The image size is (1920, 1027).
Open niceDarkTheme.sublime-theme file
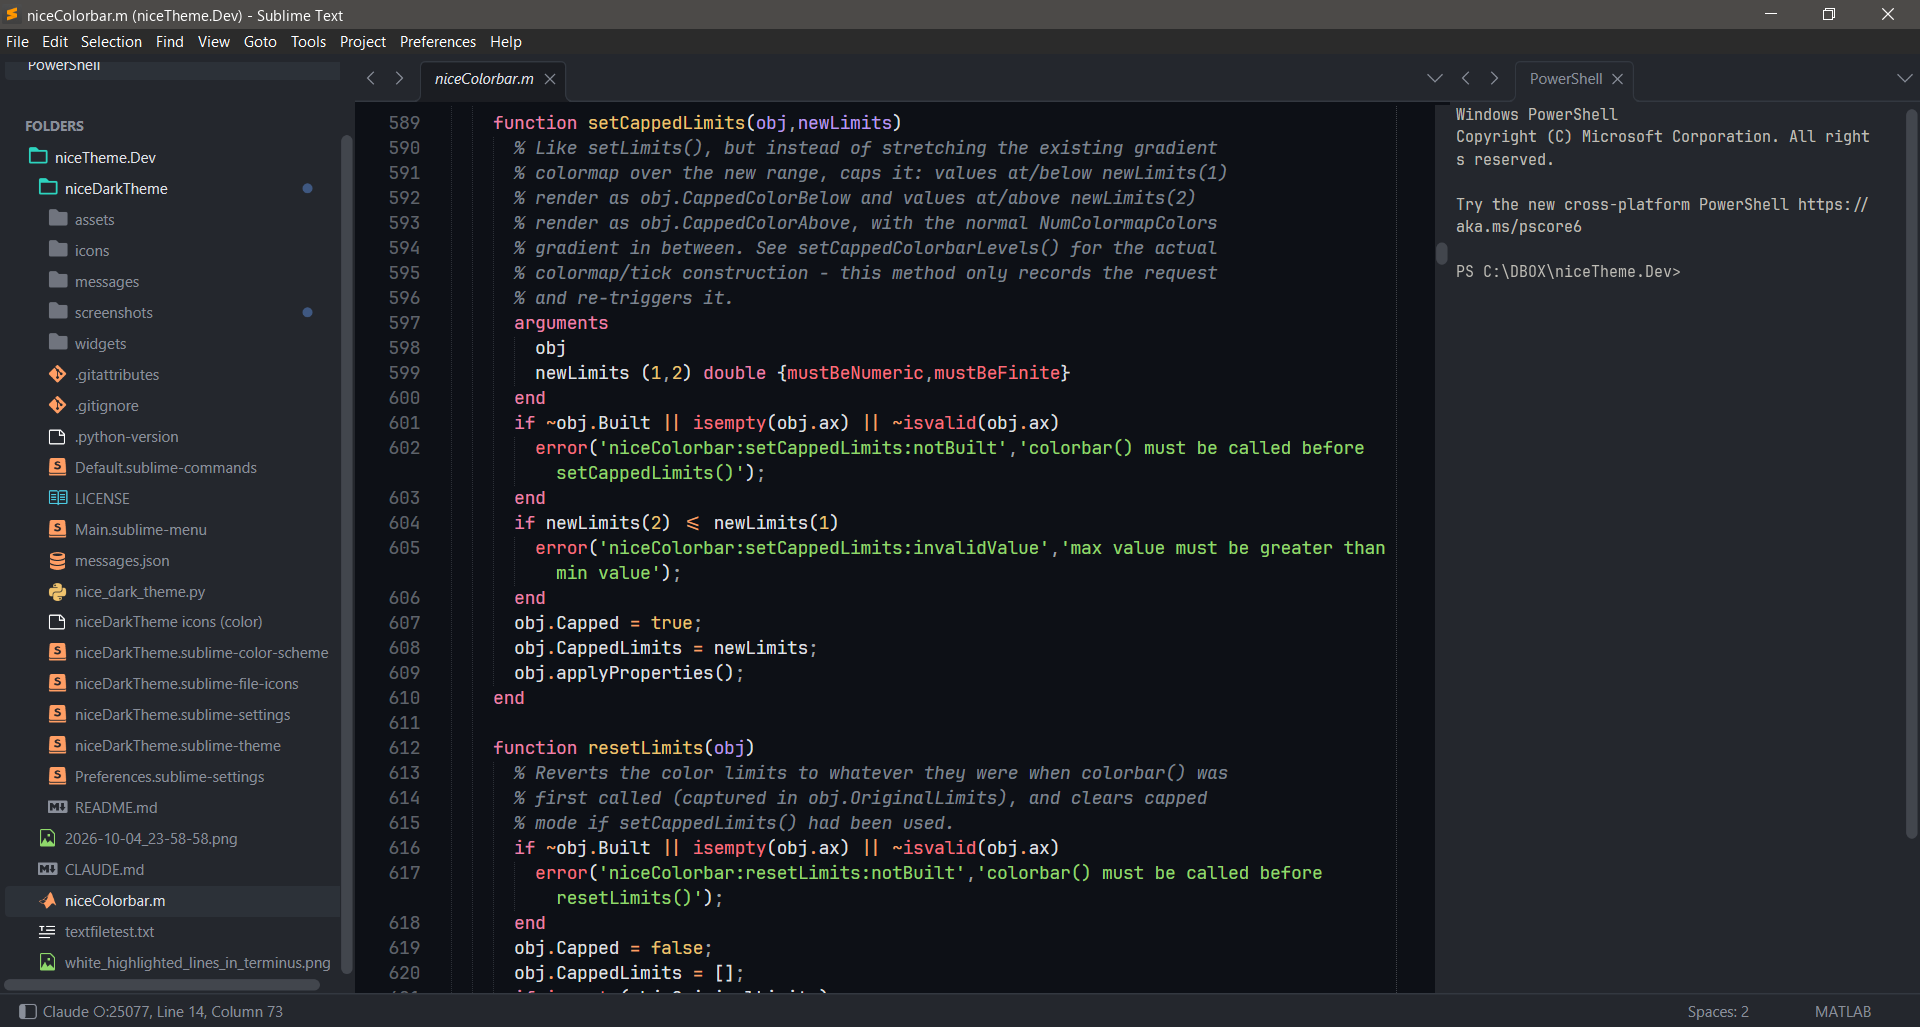177,746
